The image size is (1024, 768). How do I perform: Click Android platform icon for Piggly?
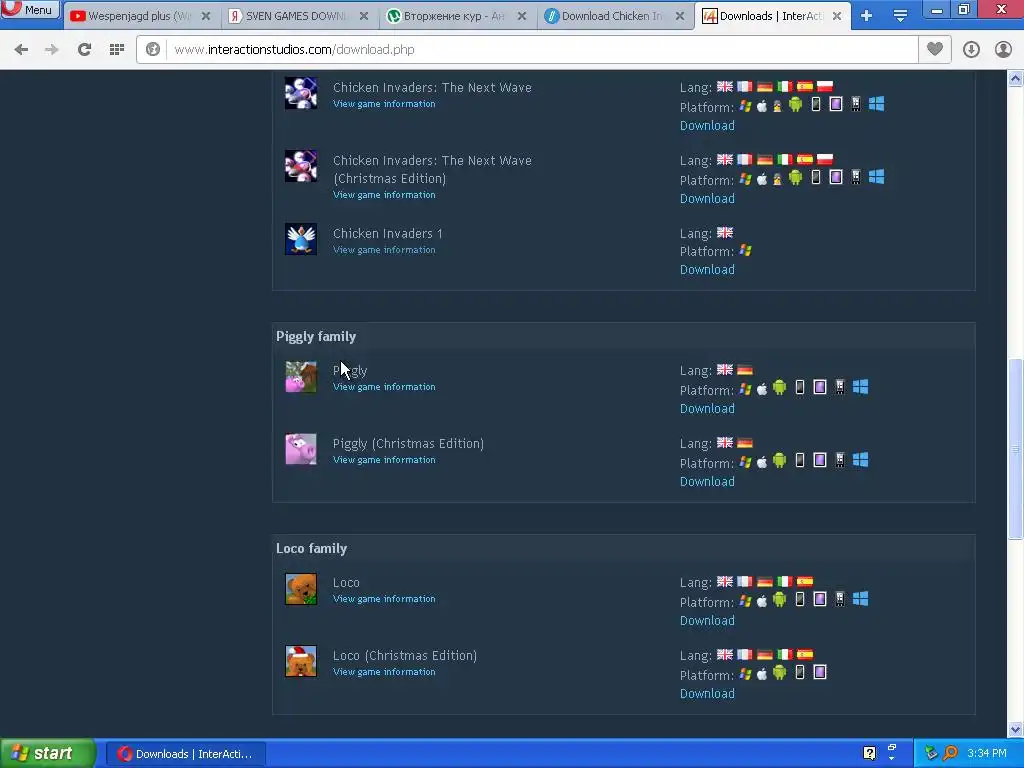(x=780, y=388)
